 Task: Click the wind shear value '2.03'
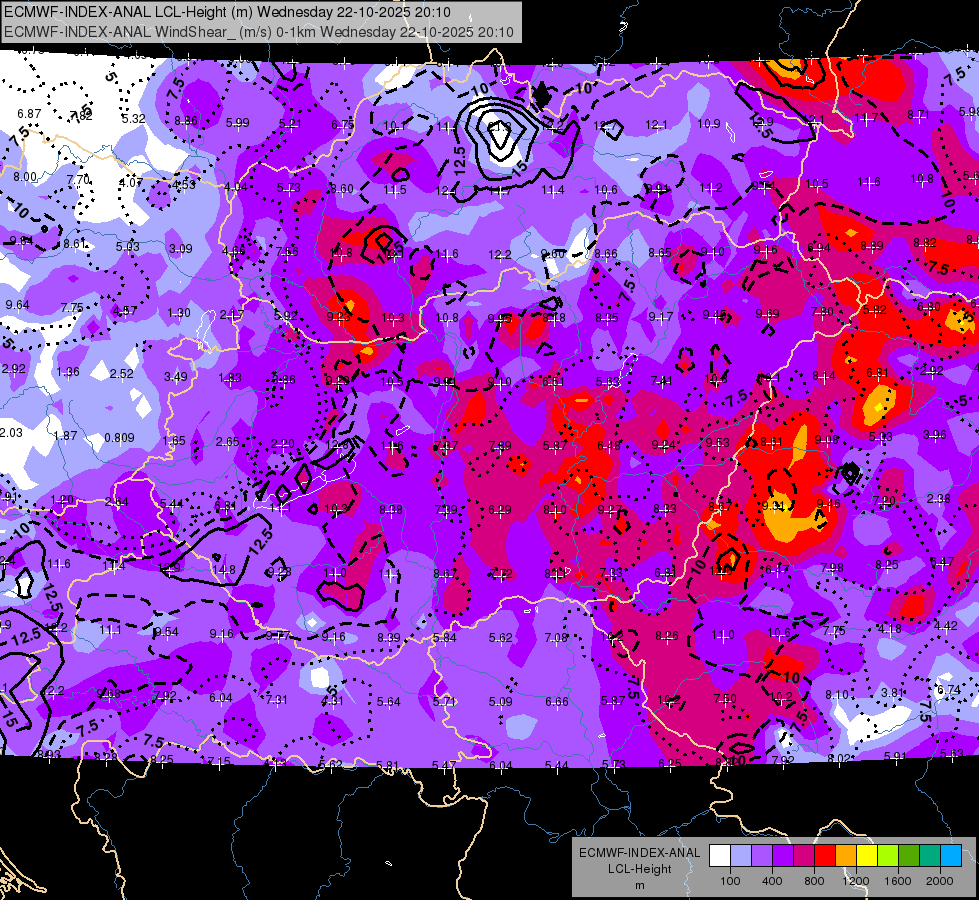click(11, 433)
